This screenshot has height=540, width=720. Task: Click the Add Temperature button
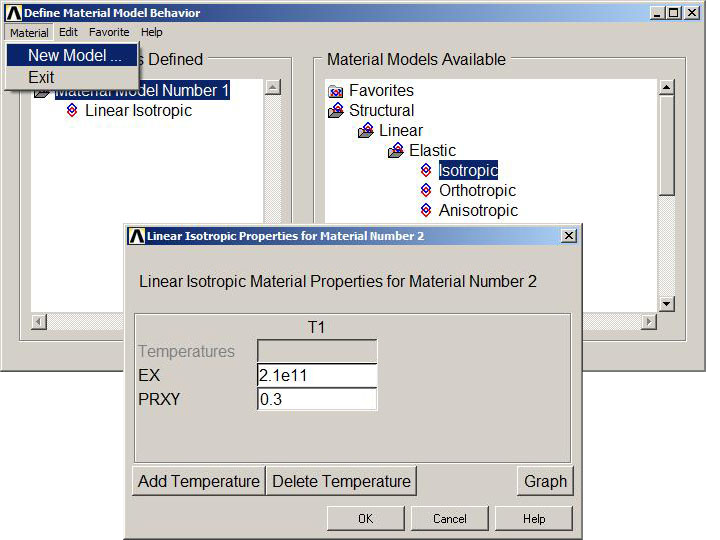(x=198, y=481)
